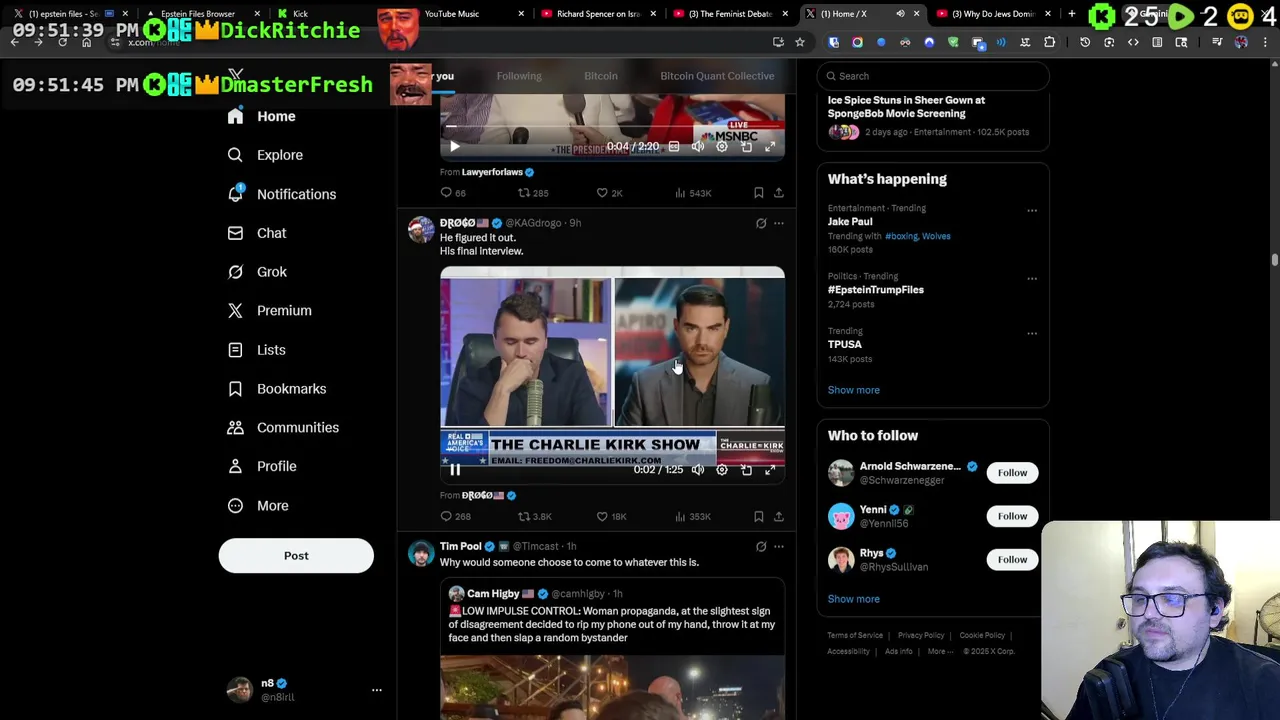Bookmark the Lawyerforlaws video post

coord(759,193)
